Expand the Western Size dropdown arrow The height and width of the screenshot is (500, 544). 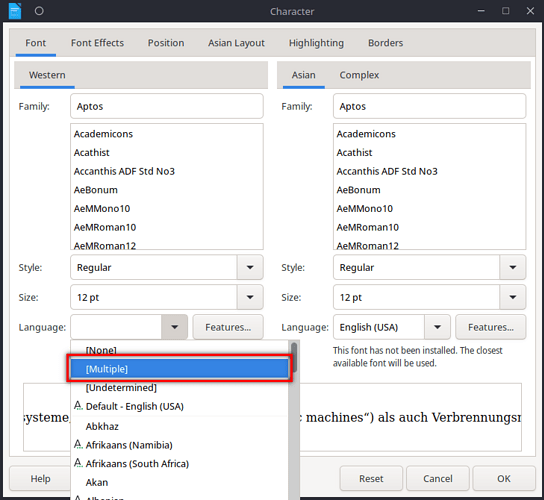(250, 297)
